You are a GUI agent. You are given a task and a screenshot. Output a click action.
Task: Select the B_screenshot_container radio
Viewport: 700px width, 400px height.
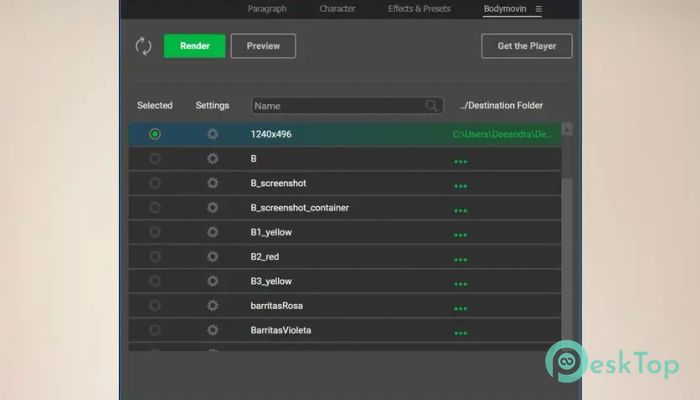155,208
